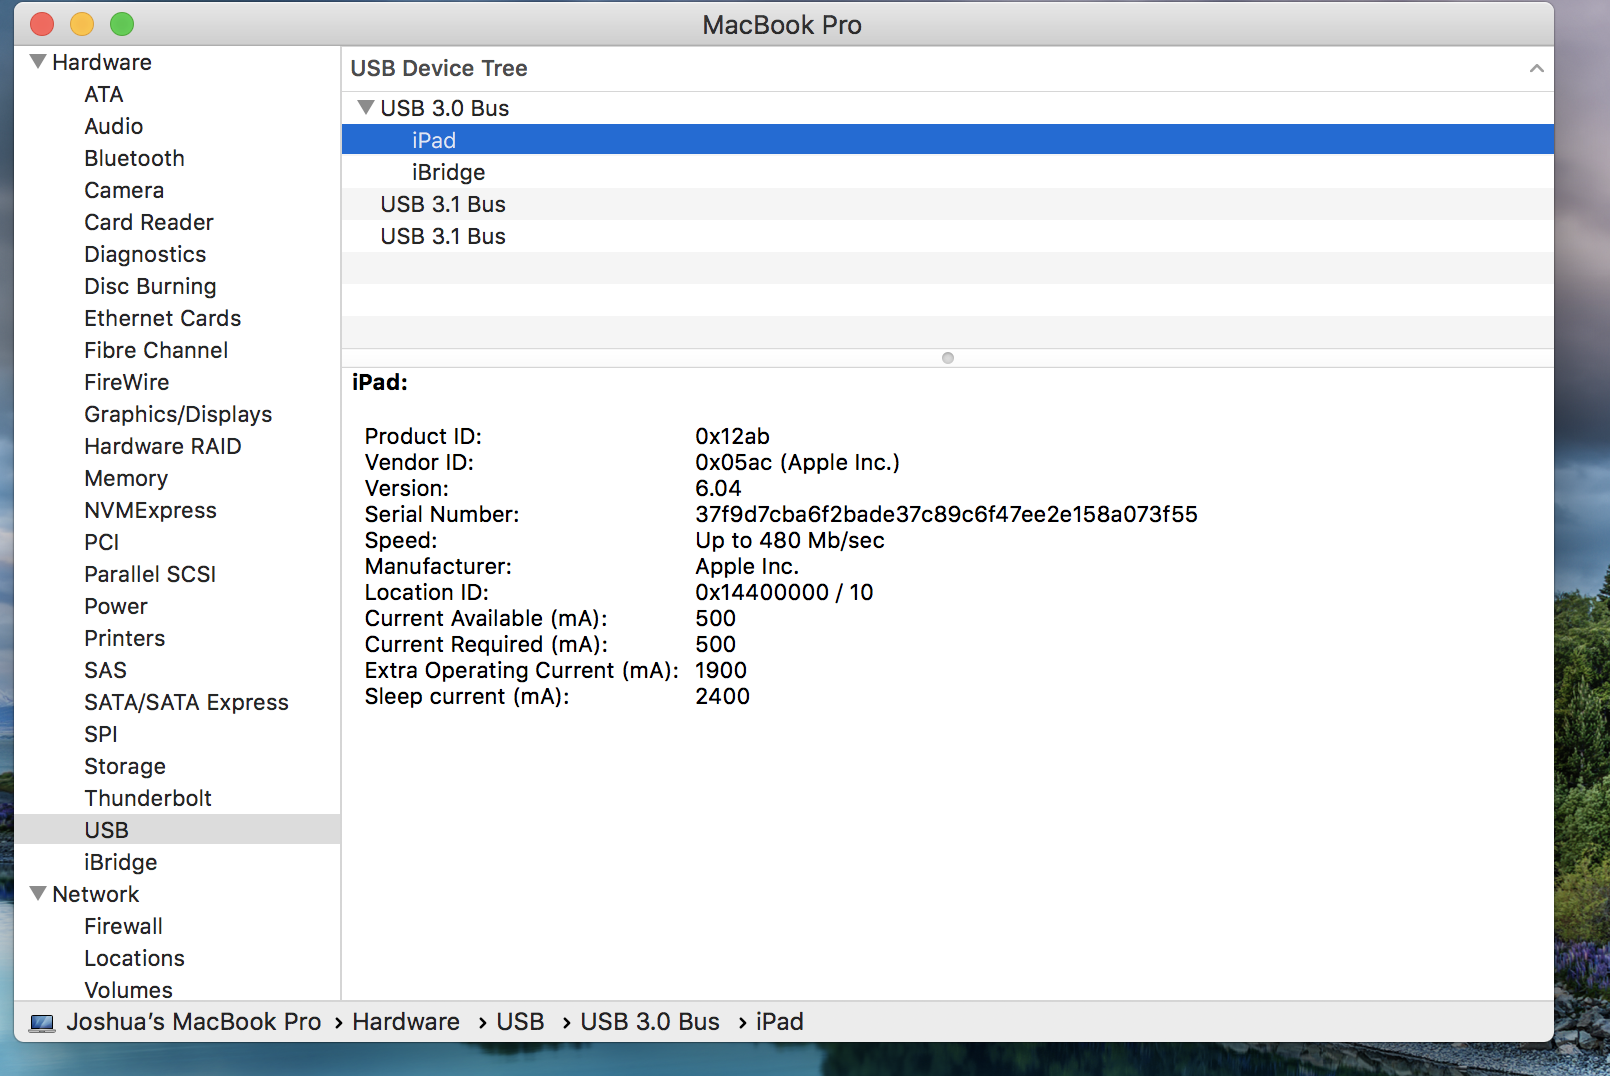This screenshot has width=1610, height=1076.
Task: Select iBridge in the sidebar list
Action: (x=121, y=862)
